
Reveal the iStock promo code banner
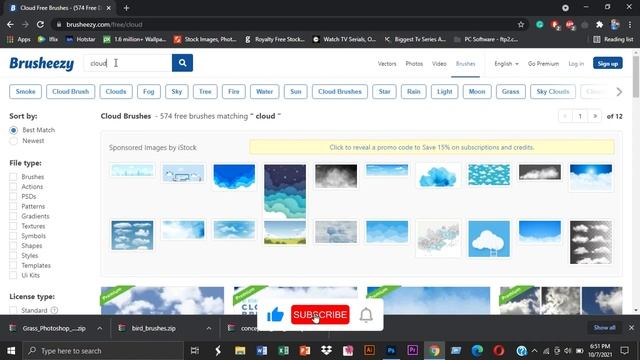[x=431, y=147]
